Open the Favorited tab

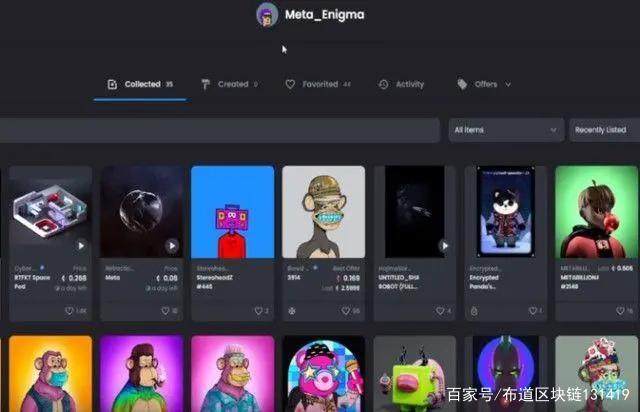point(318,85)
